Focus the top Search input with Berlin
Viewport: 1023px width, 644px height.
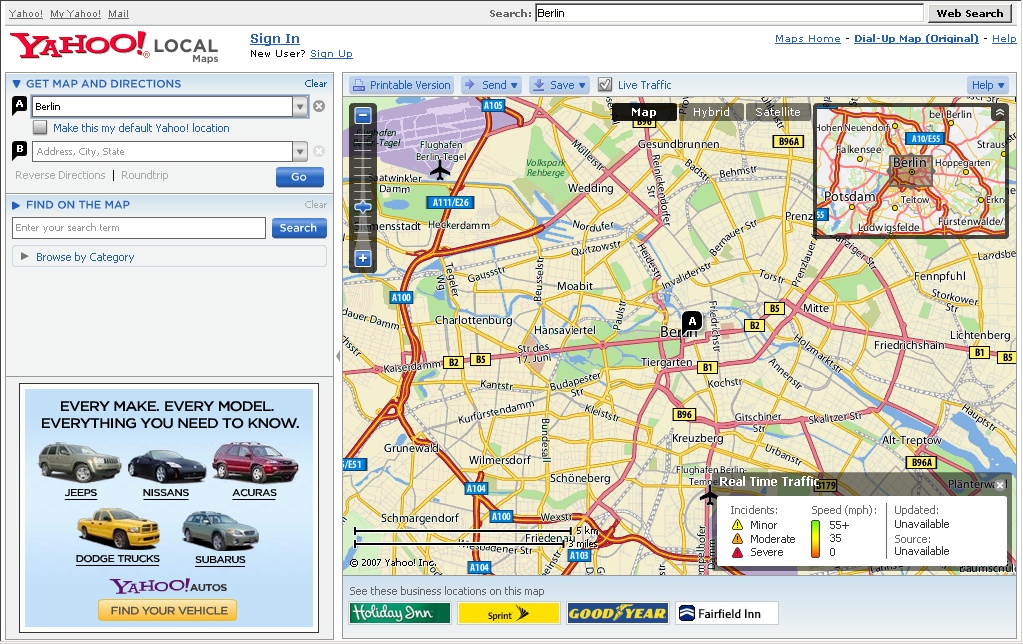coord(729,13)
